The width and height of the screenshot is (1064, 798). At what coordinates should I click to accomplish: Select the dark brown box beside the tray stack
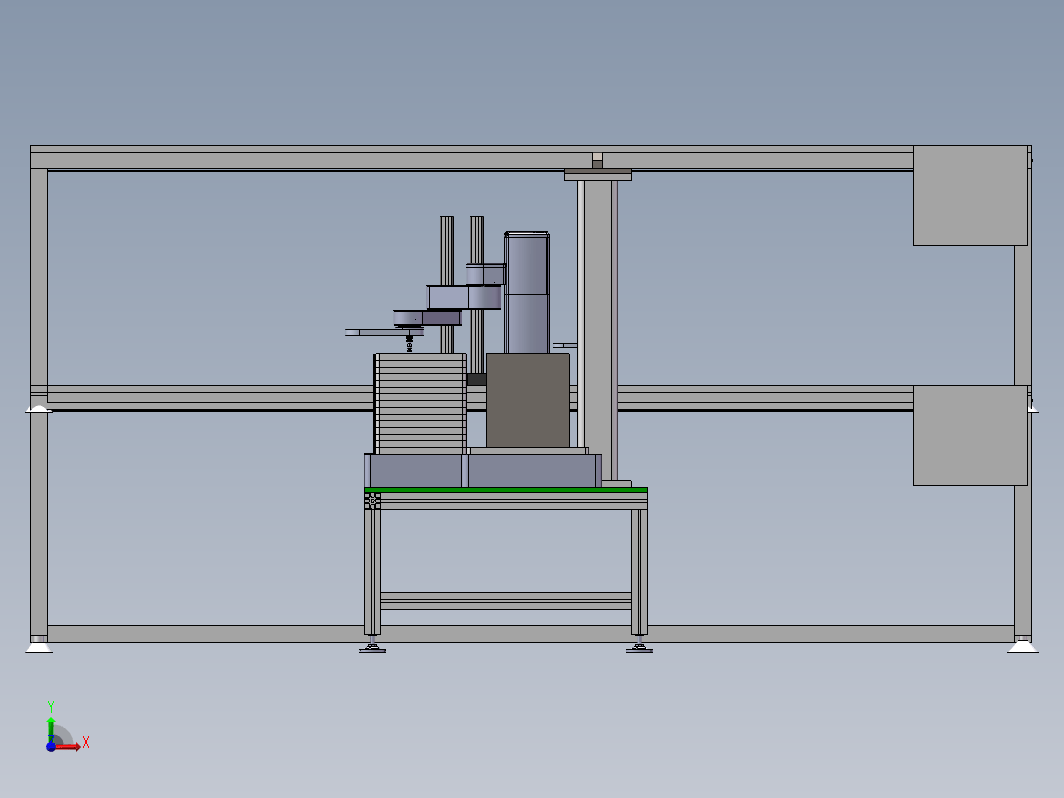click(528, 400)
